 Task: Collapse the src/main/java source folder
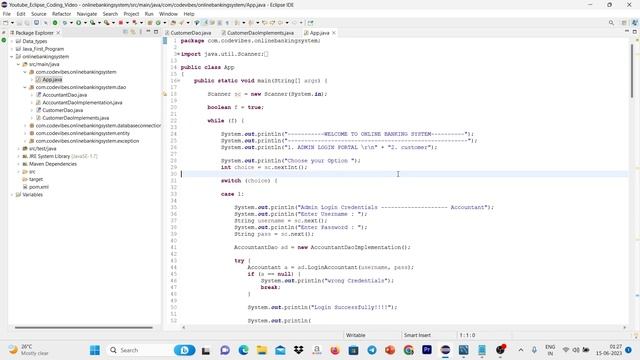(x=18, y=64)
